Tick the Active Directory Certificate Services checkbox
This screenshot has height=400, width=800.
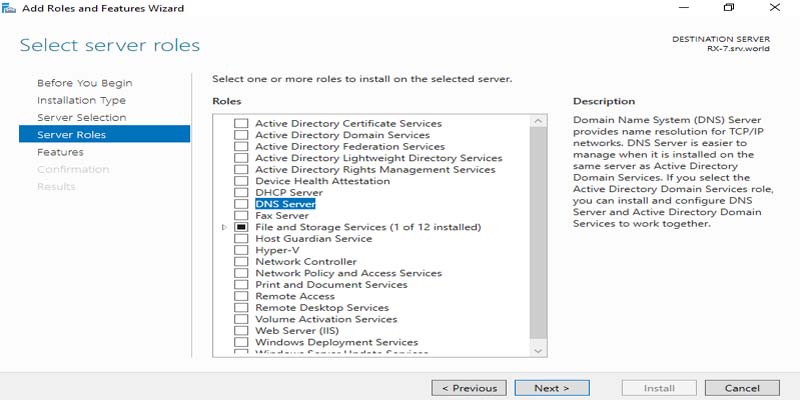[x=241, y=123]
